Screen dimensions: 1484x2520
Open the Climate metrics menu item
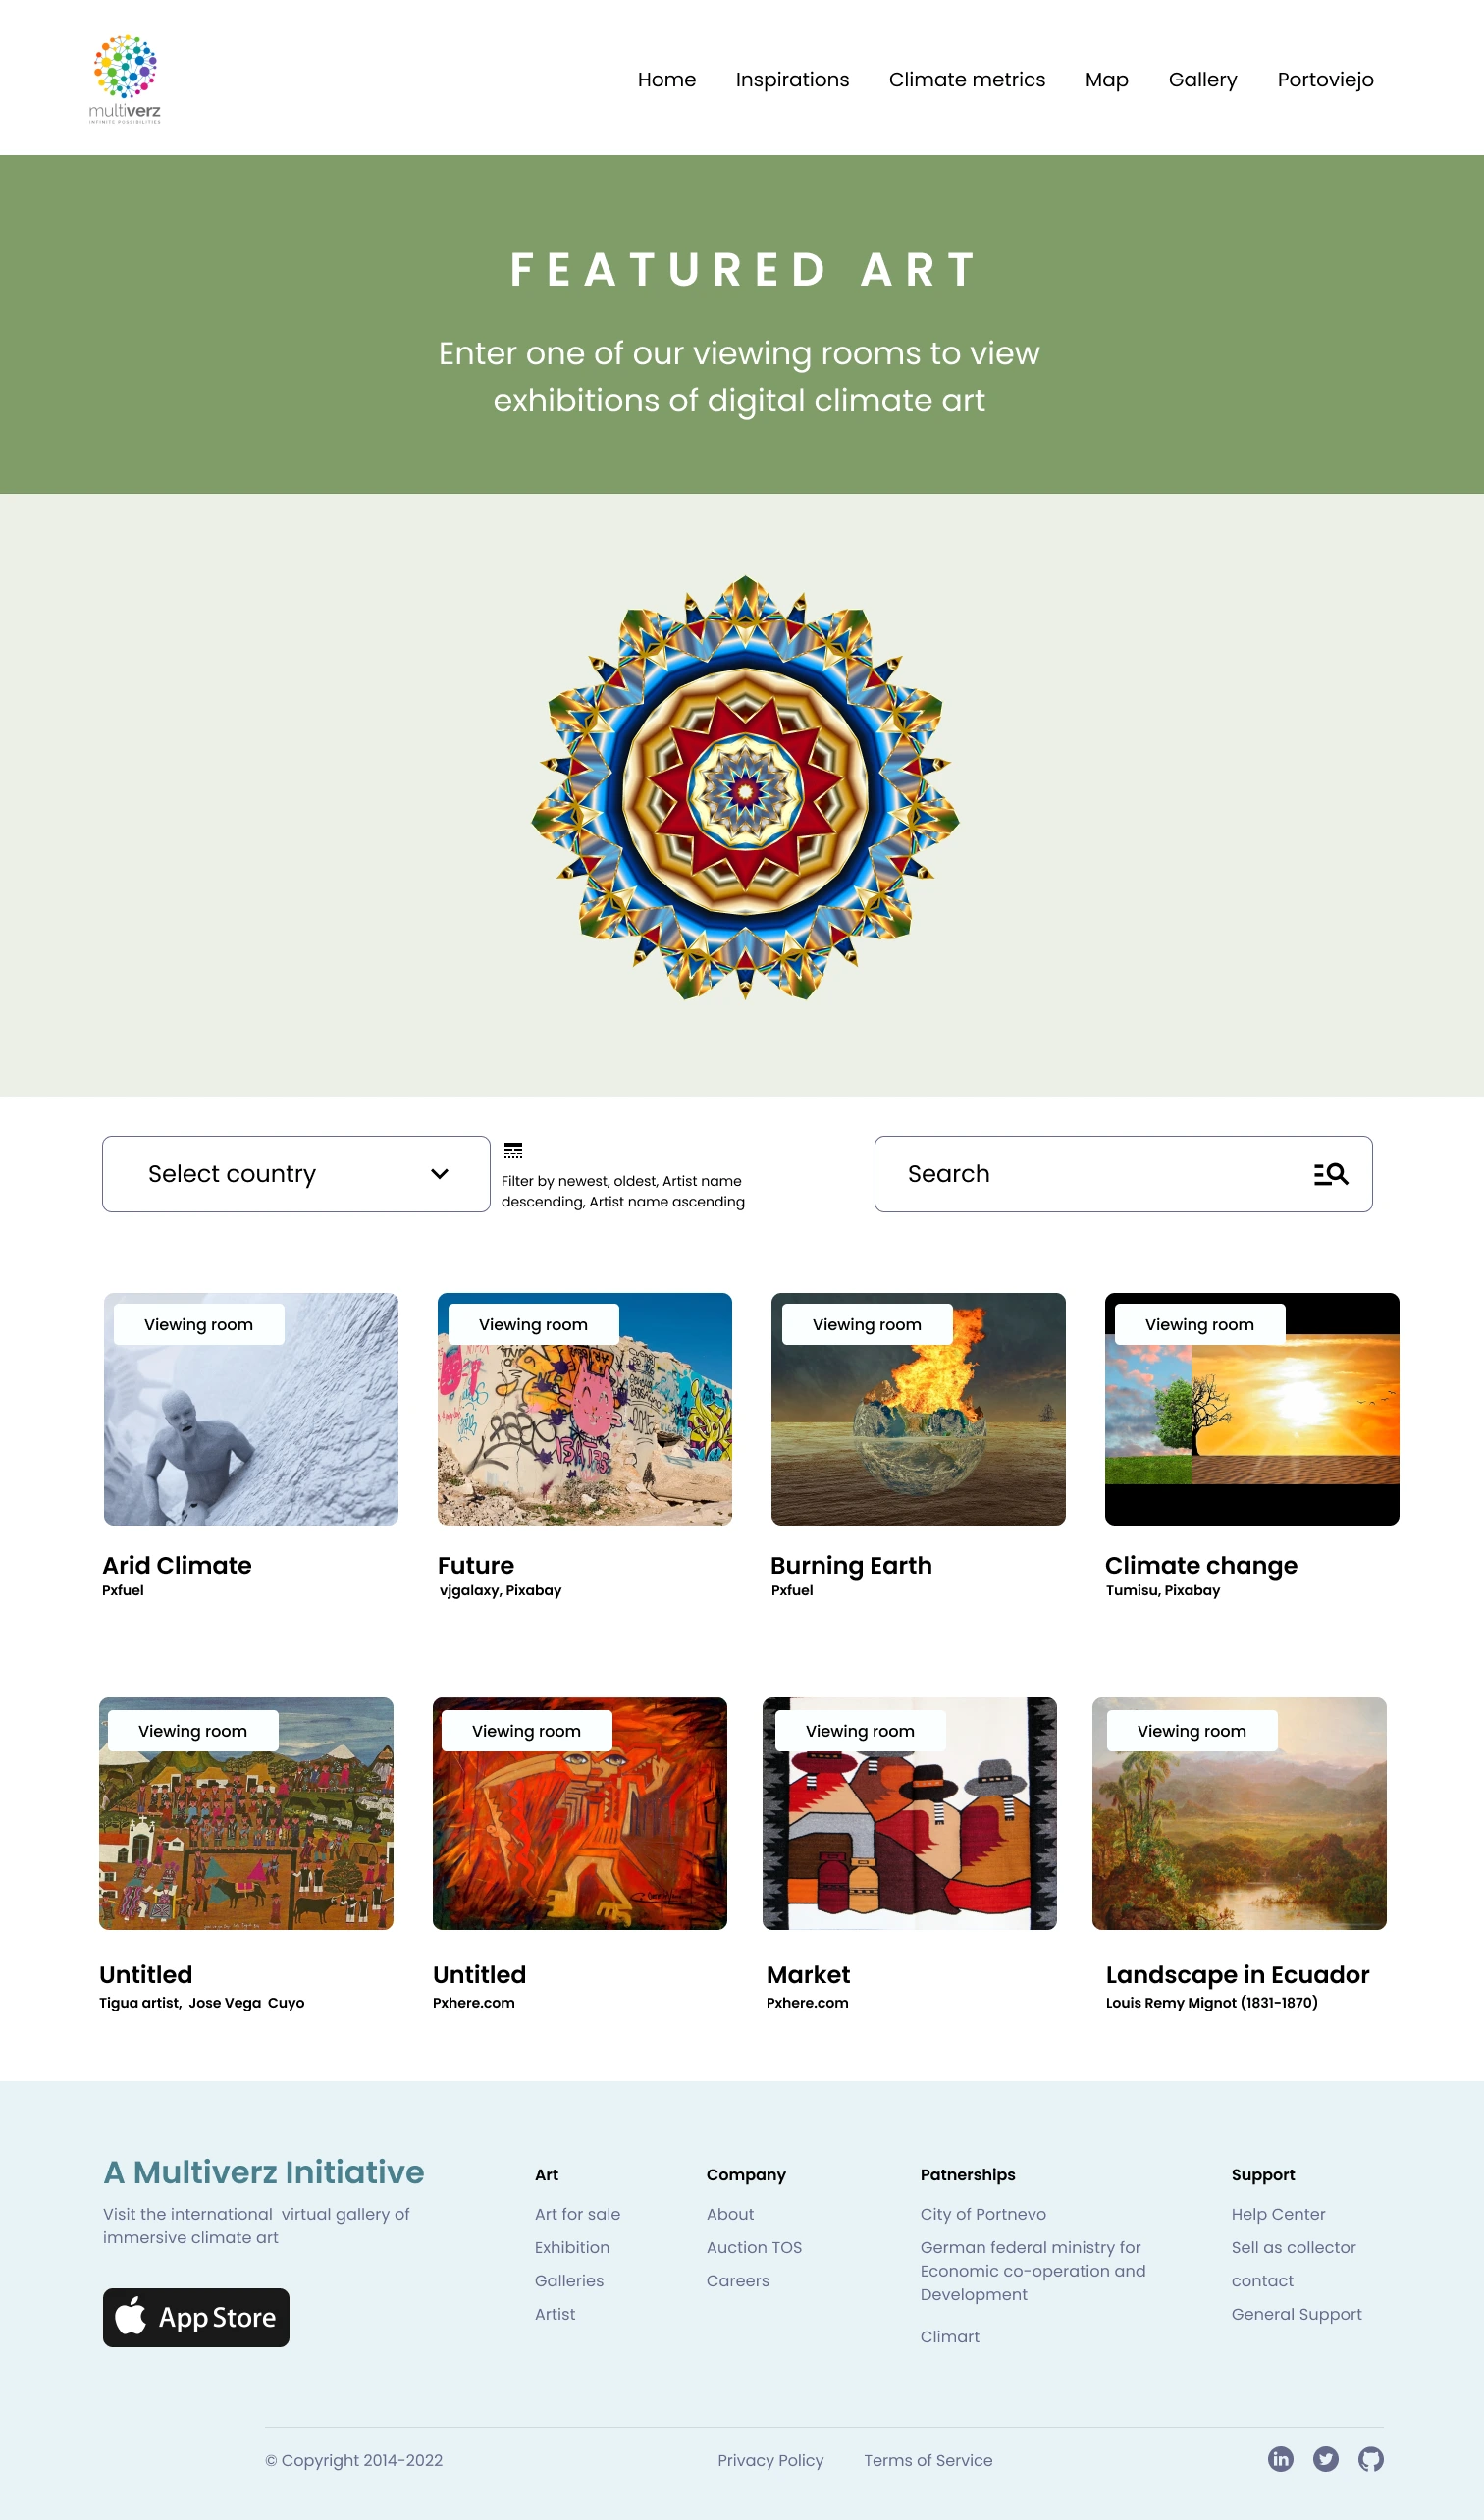coord(967,80)
